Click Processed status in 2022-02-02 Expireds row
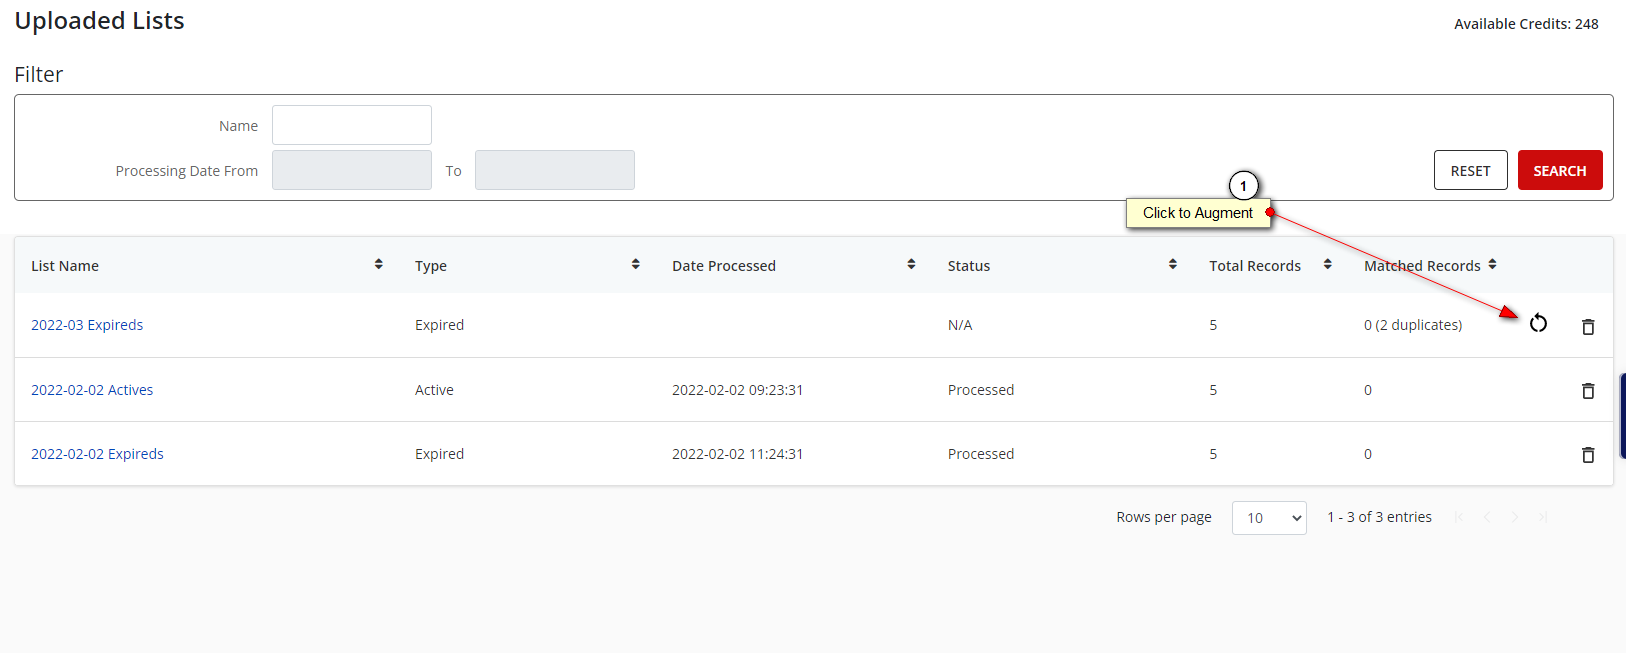Screen dimensions: 1626x653 click(981, 454)
